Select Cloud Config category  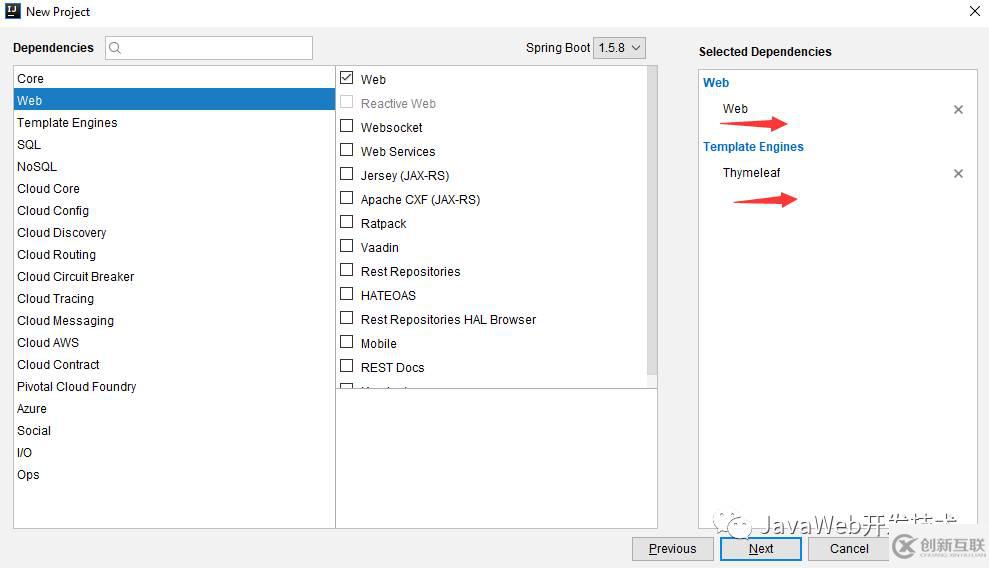pos(174,211)
